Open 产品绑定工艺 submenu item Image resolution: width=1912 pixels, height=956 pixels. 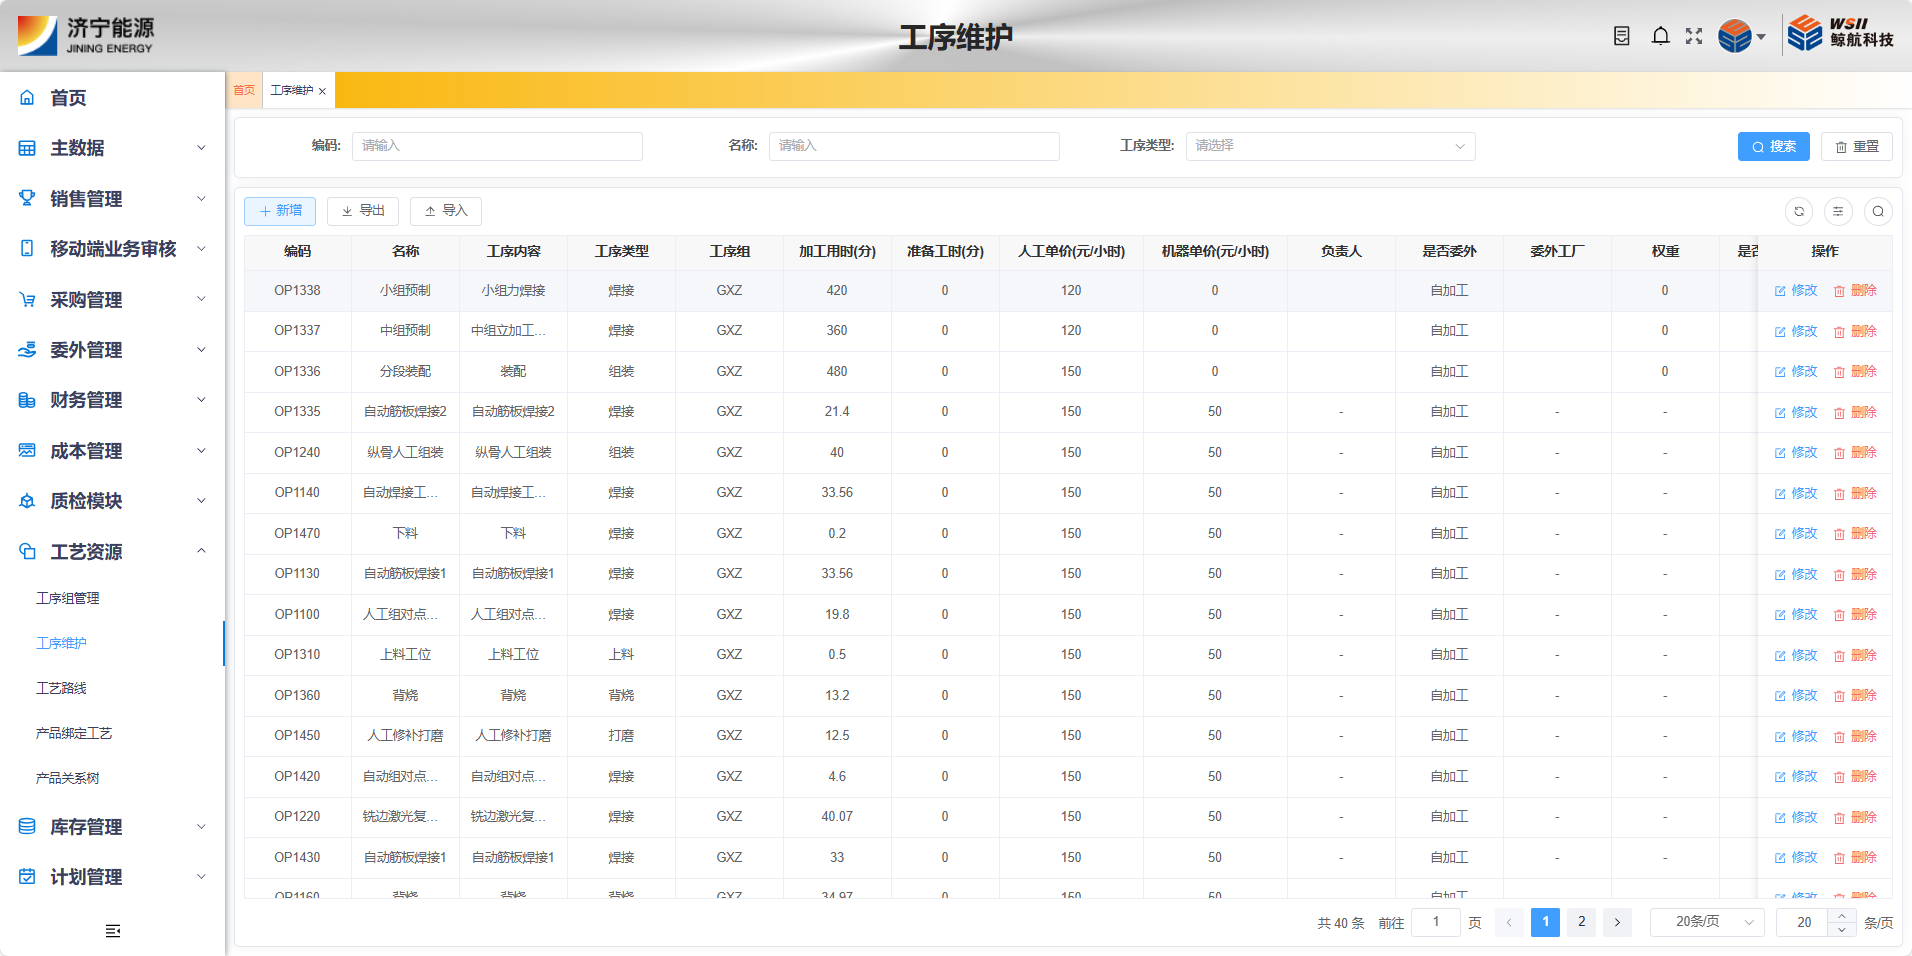point(74,733)
